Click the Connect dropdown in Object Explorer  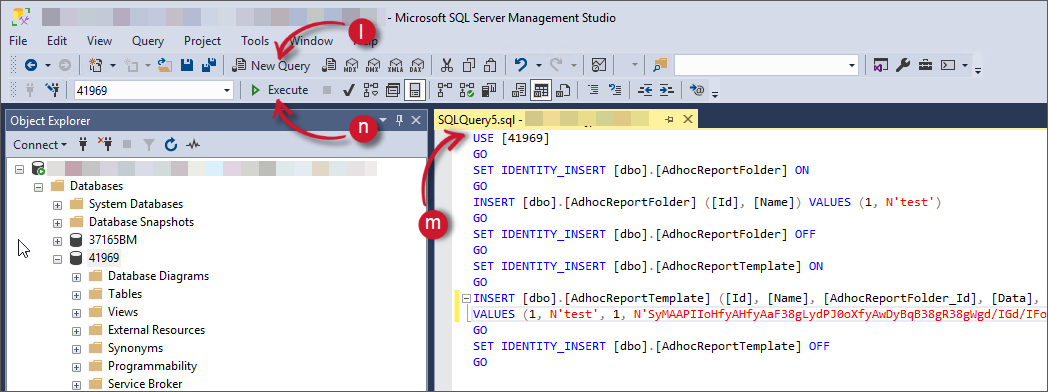point(40,144)
